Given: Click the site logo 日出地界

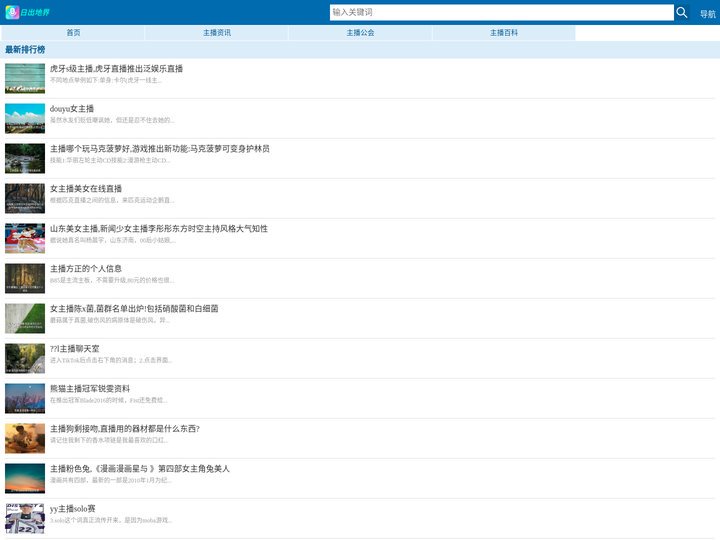Looking at the screenshot, I should click(28, 12).
